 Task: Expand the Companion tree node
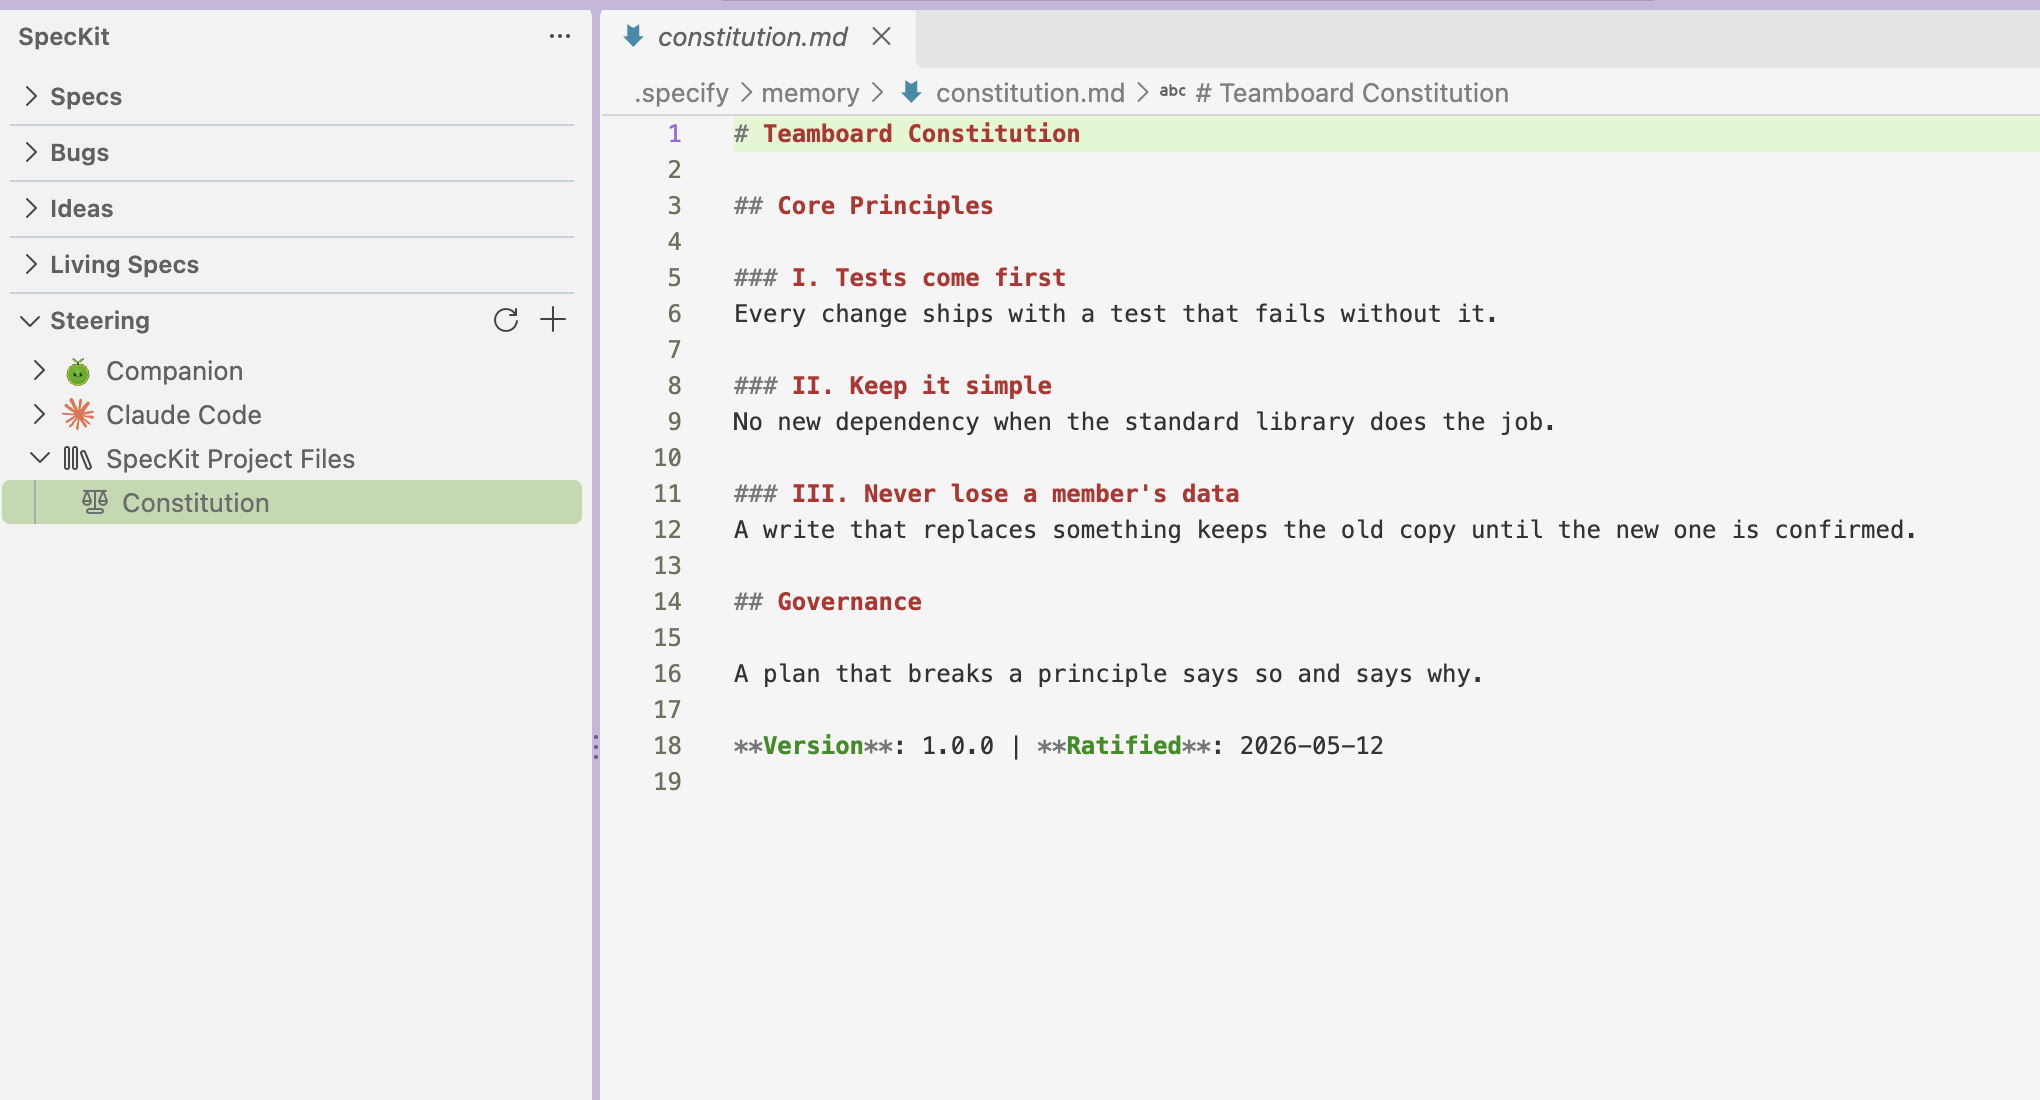tap(39, 371)
